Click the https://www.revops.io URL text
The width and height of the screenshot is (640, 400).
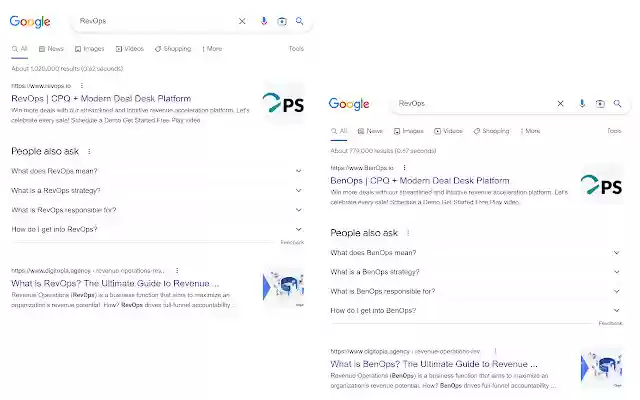click(x=41, y=86)
